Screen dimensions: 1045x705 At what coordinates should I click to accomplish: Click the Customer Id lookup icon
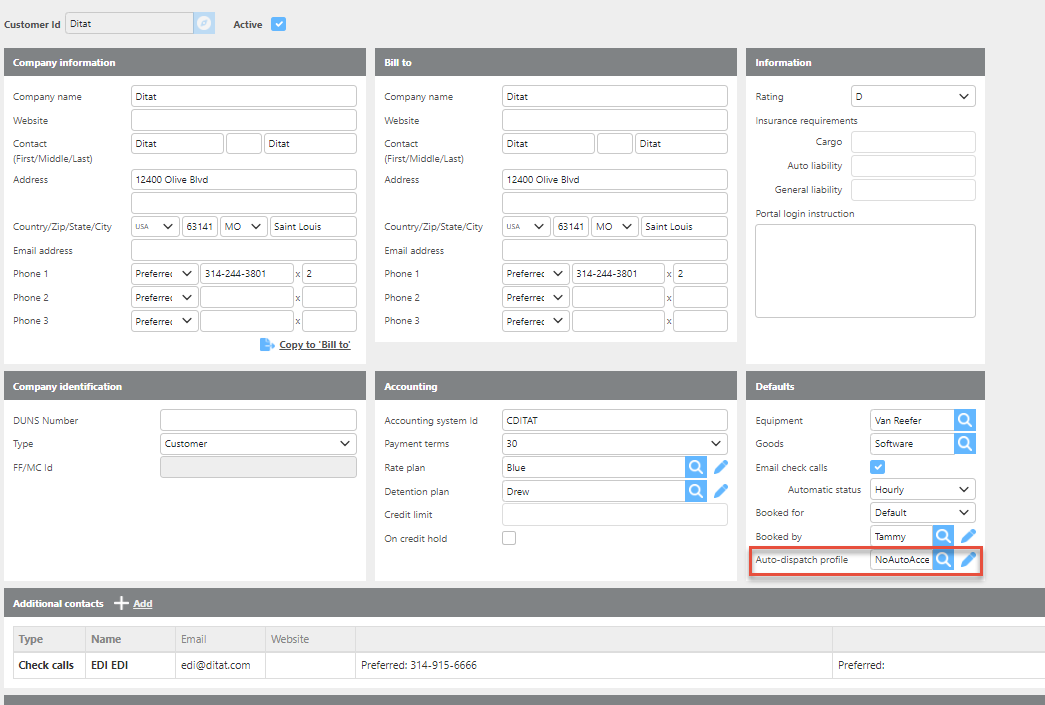point(204,23)
